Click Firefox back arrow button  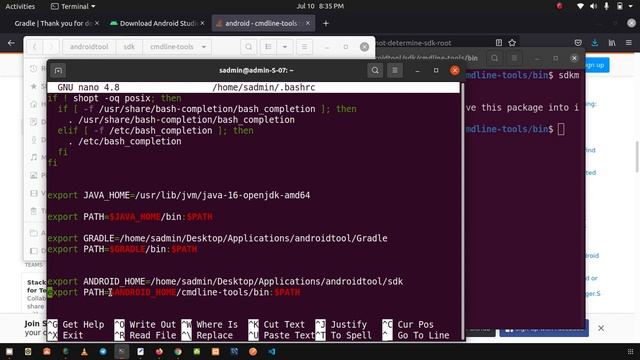click(x=11, y=43)
